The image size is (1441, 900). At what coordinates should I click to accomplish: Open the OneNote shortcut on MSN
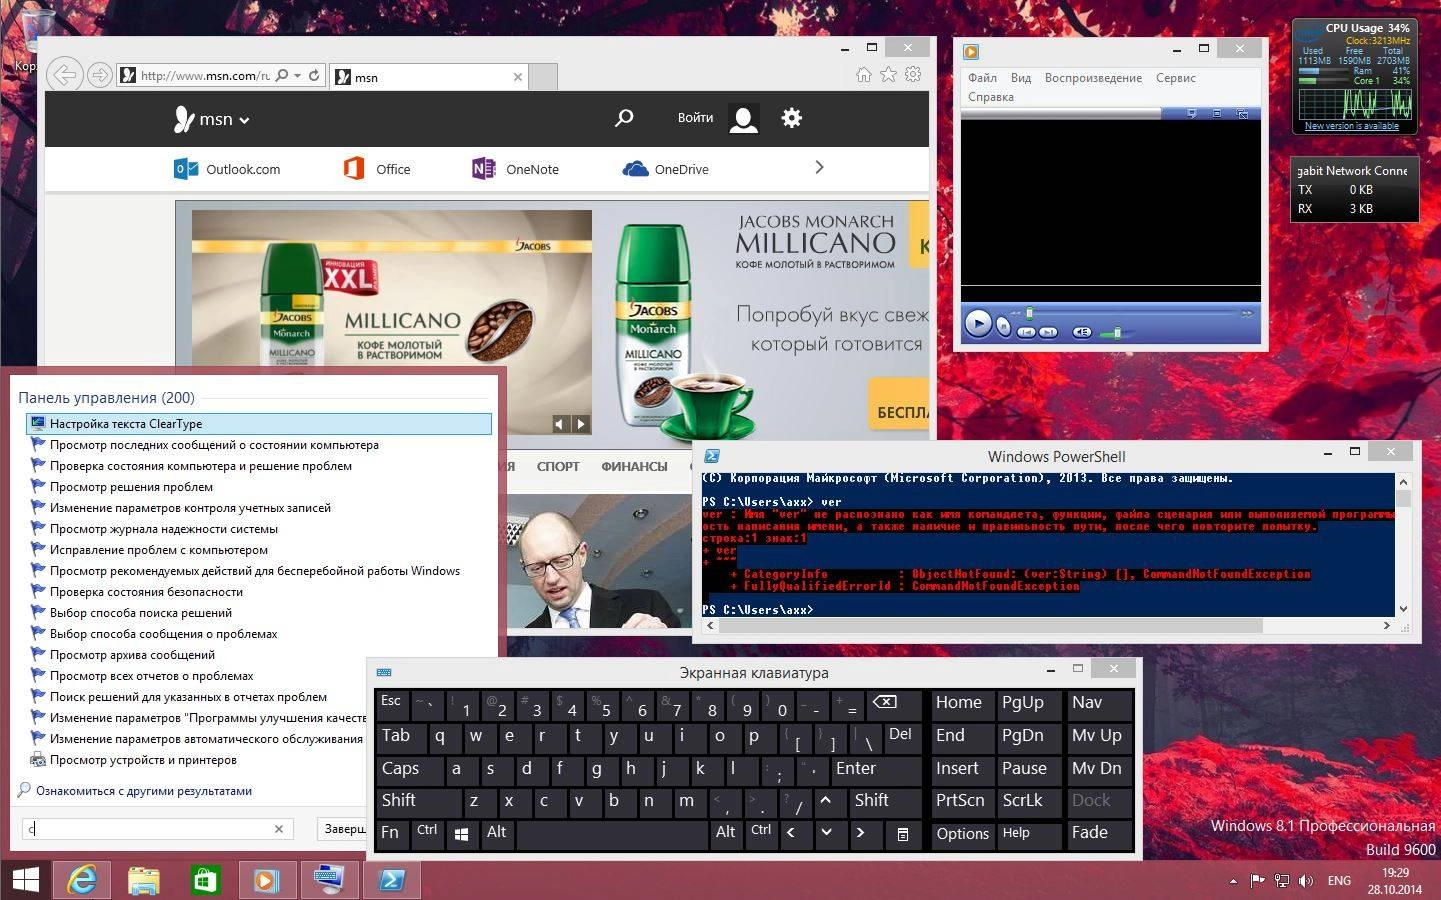(516, 169)
